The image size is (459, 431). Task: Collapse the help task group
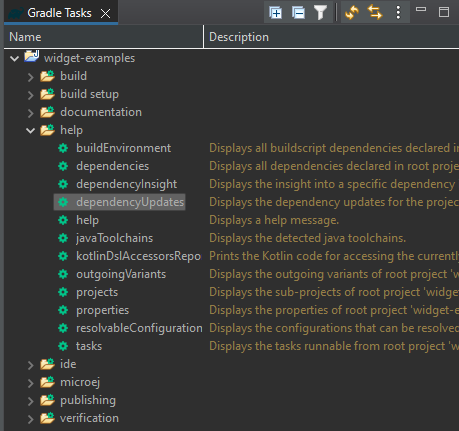tap(30, 131)
